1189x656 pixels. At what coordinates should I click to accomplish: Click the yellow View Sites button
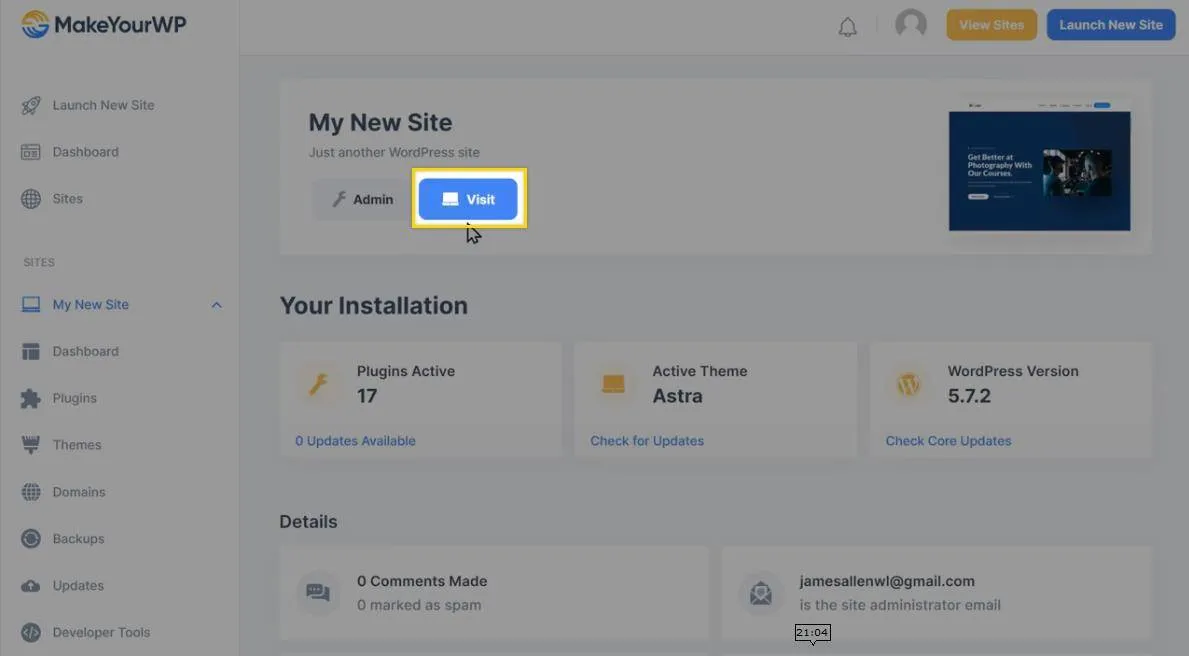pyautogui.click(x=991, y=25)
